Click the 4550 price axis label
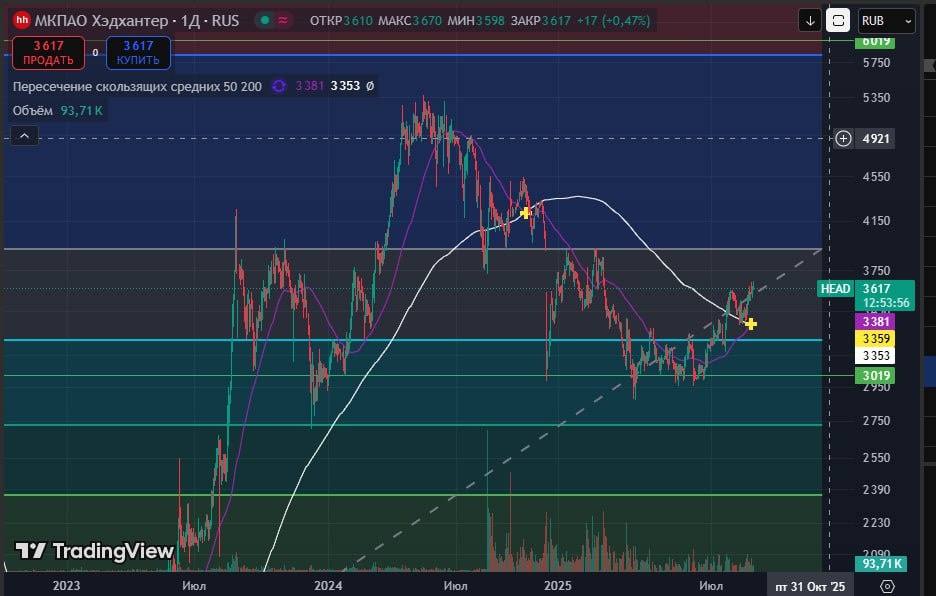The width and height of the screenshot is (936, 596). click(x=876, y=177)
